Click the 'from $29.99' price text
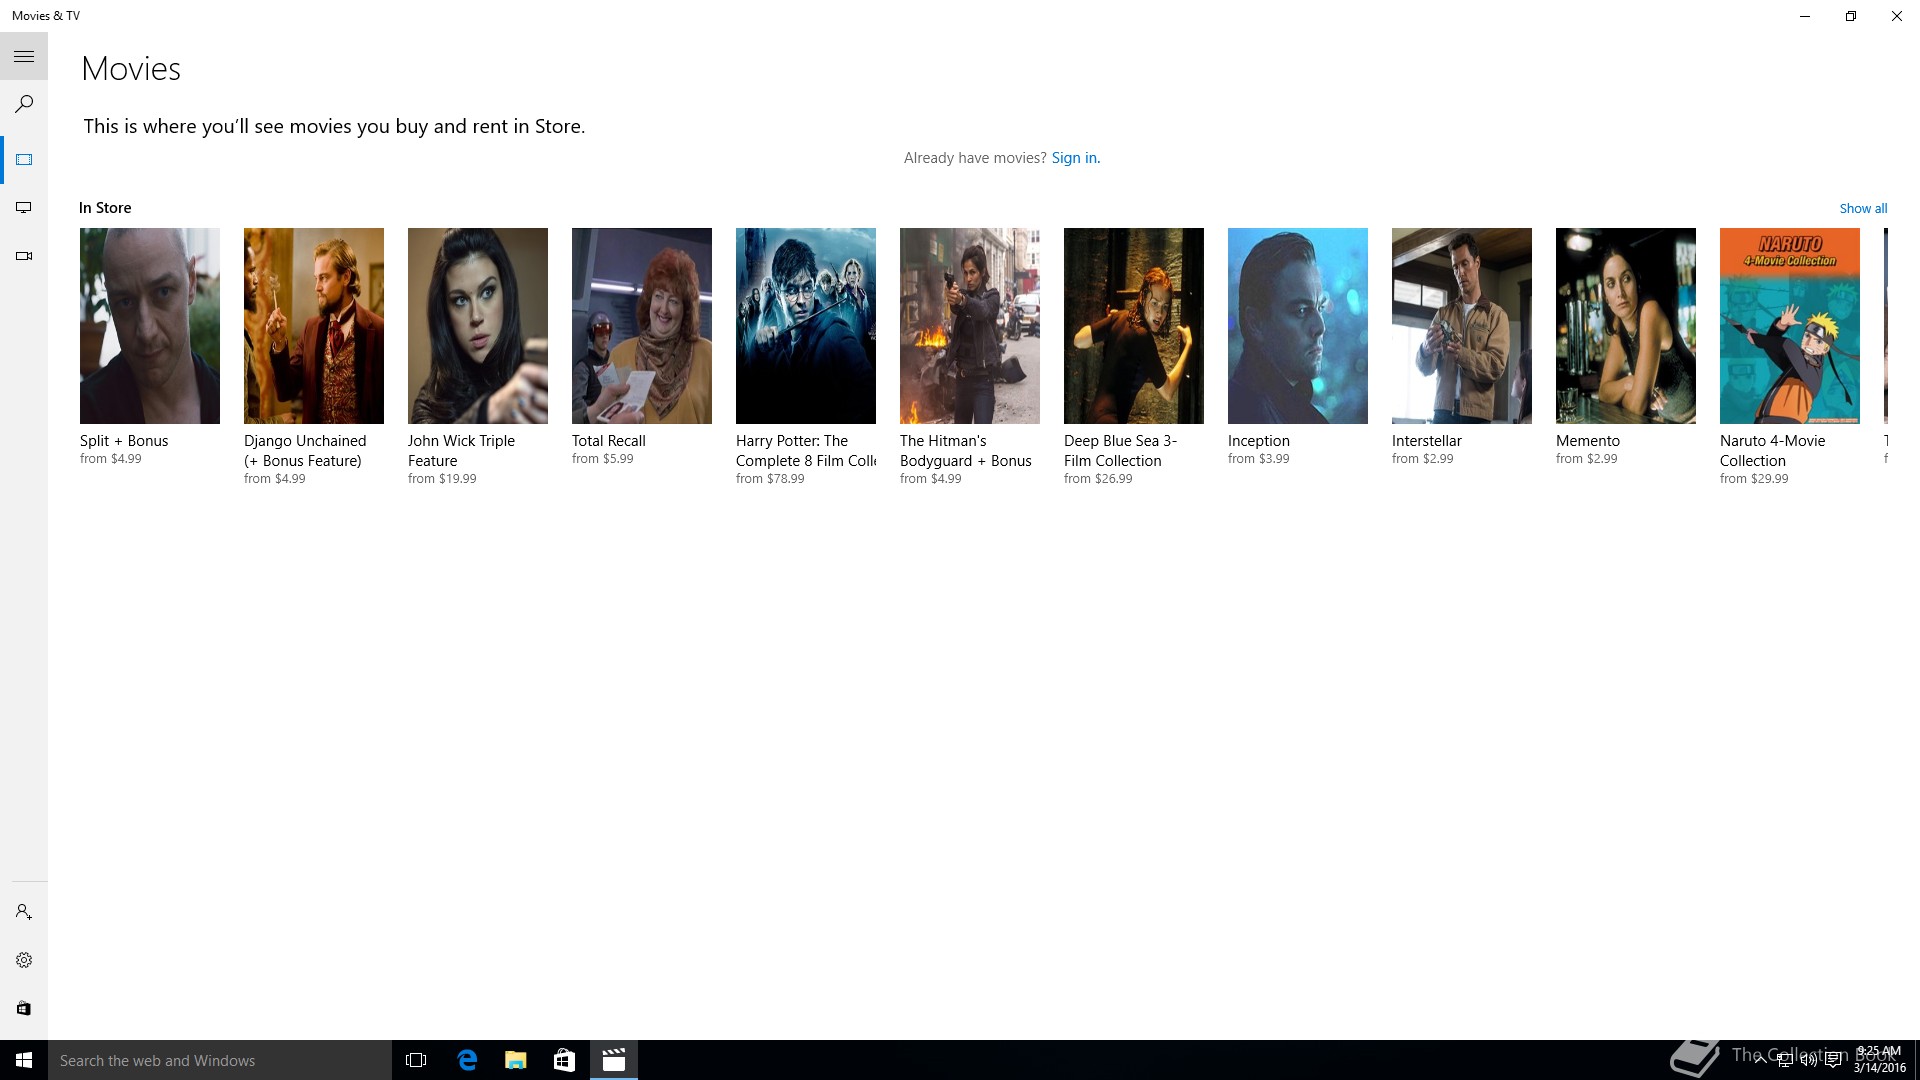Viewport: 1920px width, 1080px height. [x=1754, y=479]
